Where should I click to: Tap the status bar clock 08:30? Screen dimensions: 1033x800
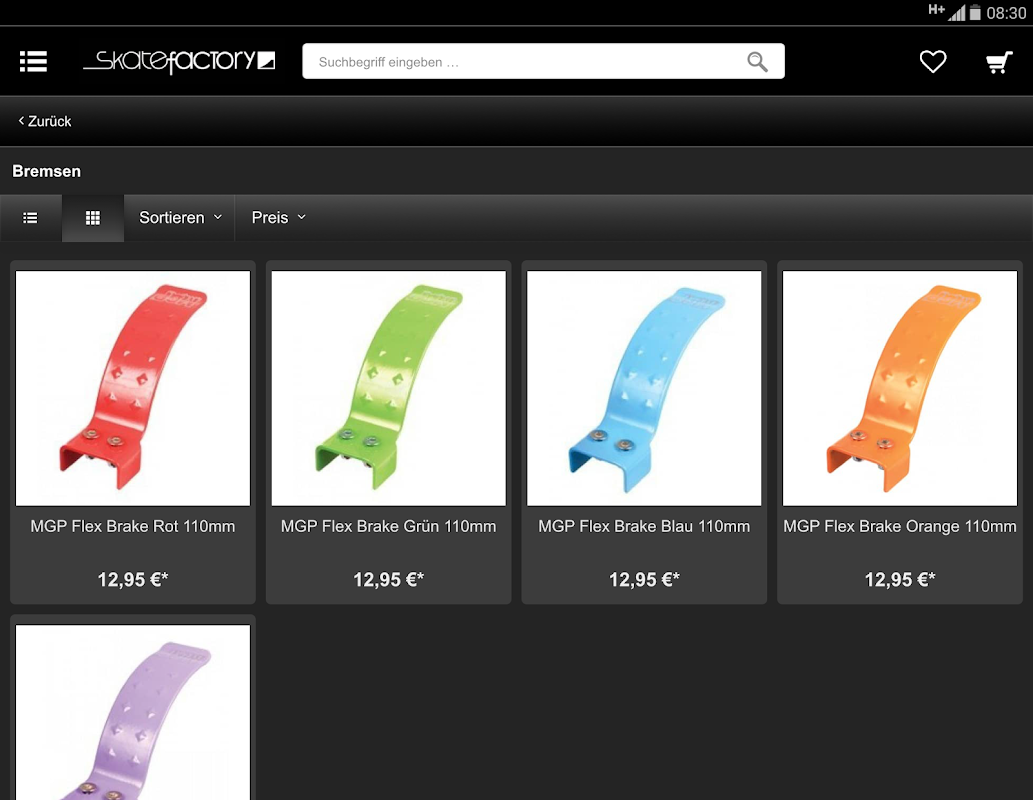tap(1006, 13)
